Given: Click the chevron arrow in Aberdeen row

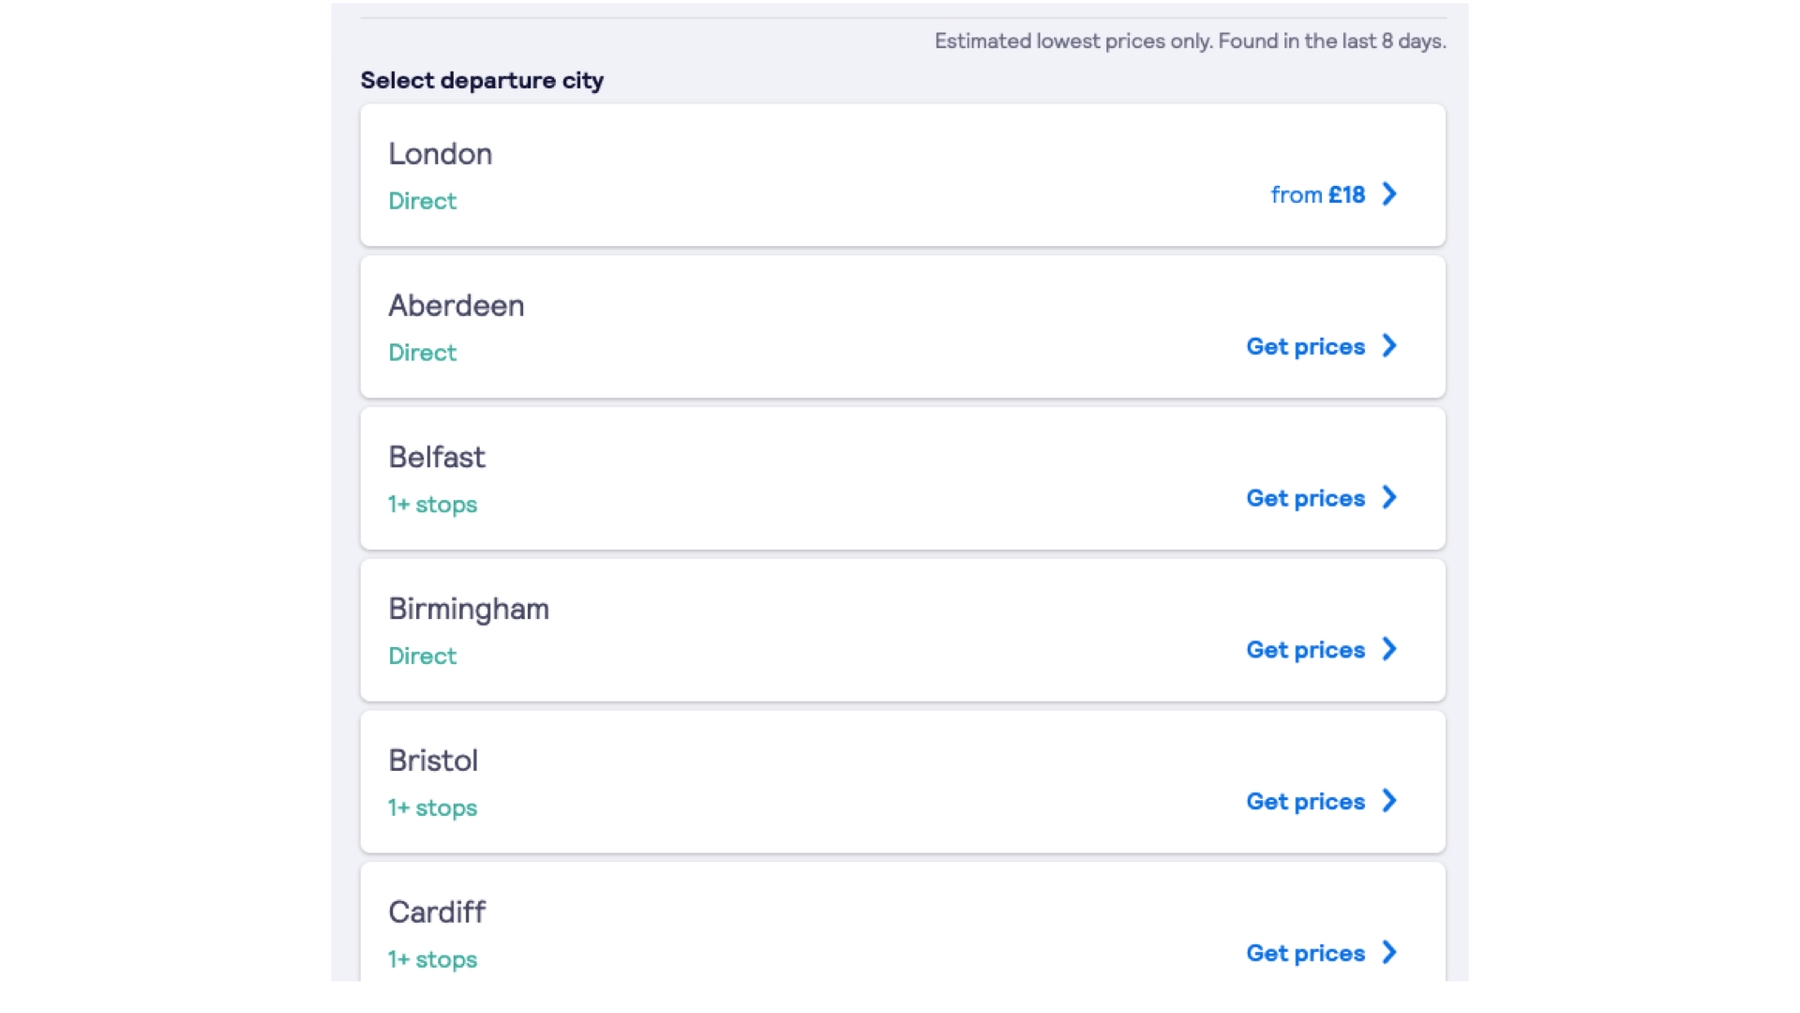Looking at the screenshot, I should click(1389, 346).
